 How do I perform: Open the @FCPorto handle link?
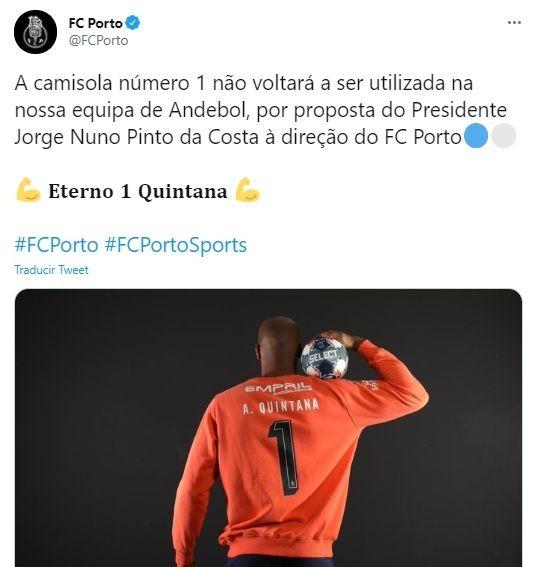coord(98,40)
